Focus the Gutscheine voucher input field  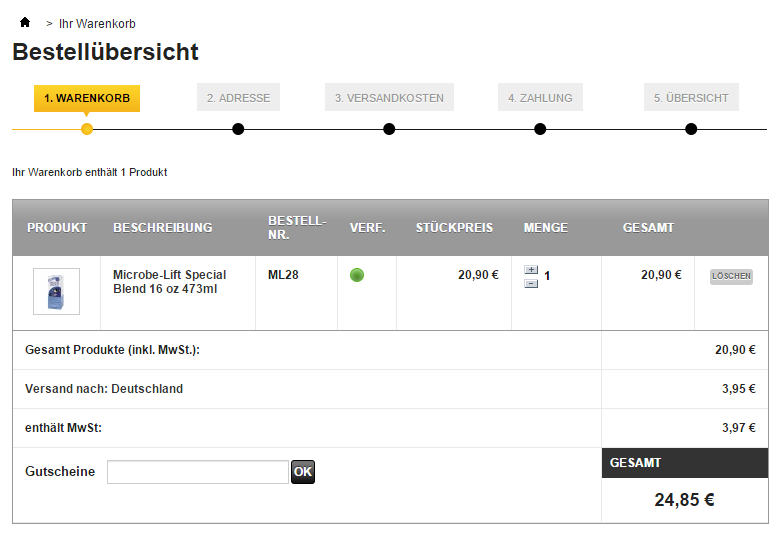(198, 472)
